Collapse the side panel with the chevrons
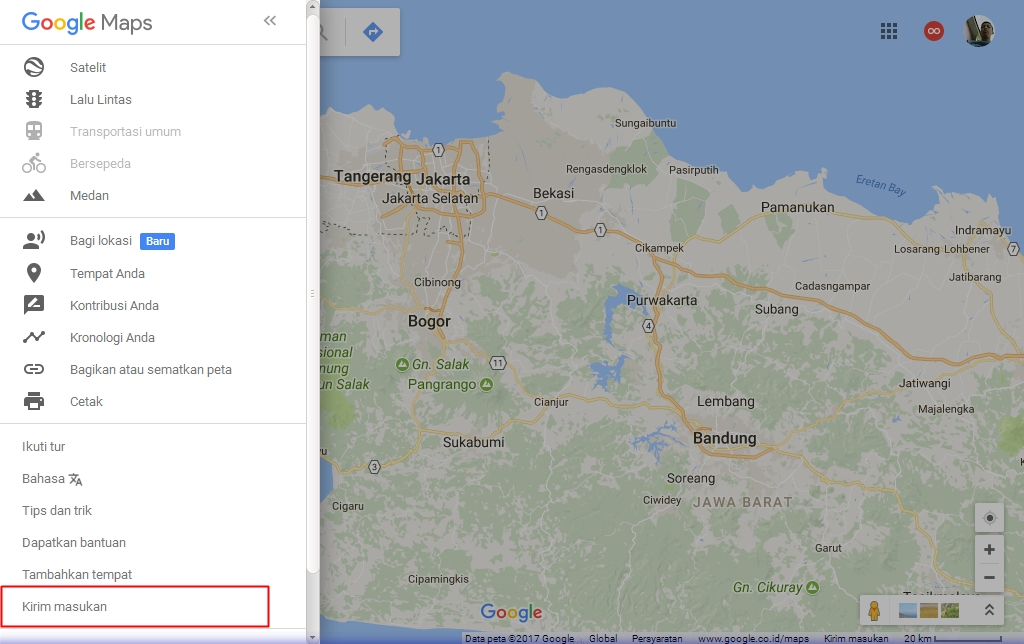 (269, 19)
